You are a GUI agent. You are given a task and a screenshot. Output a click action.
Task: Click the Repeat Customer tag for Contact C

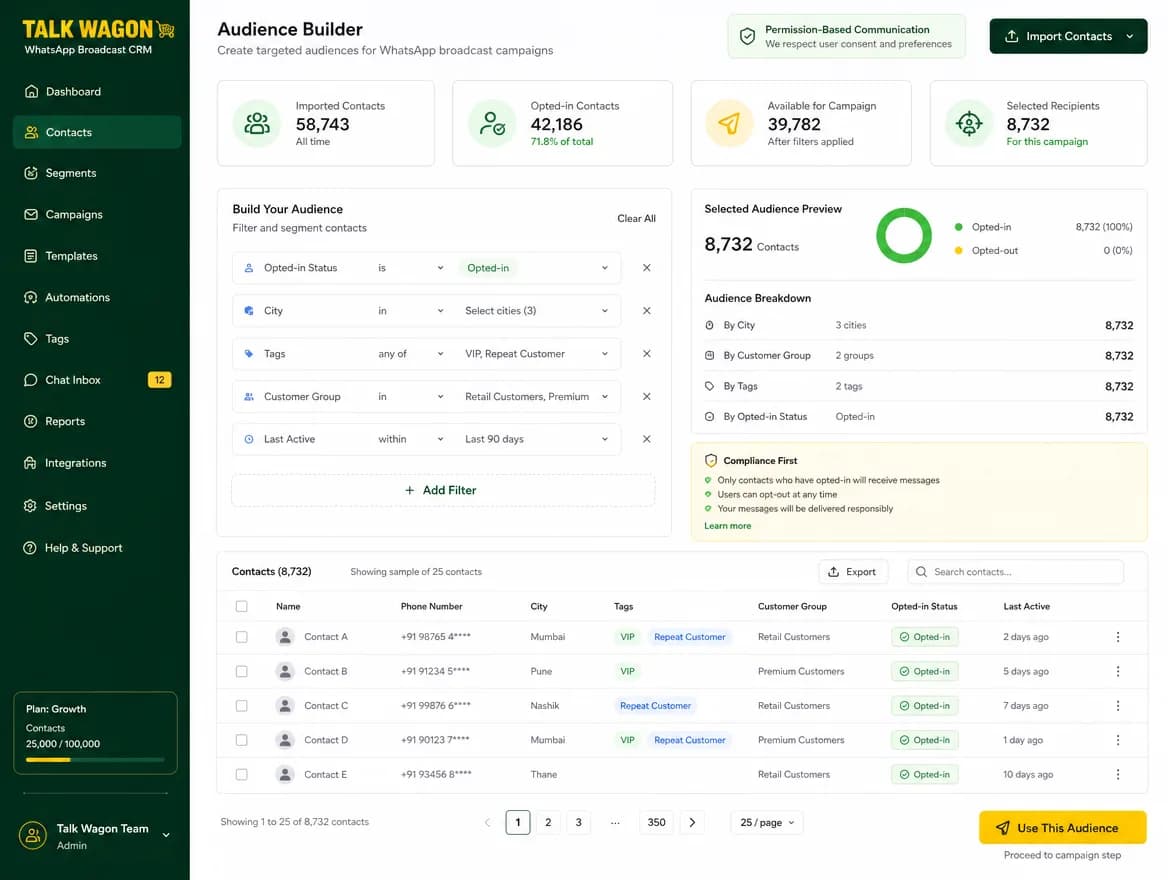pyautogui.click(x=655, y=706)
